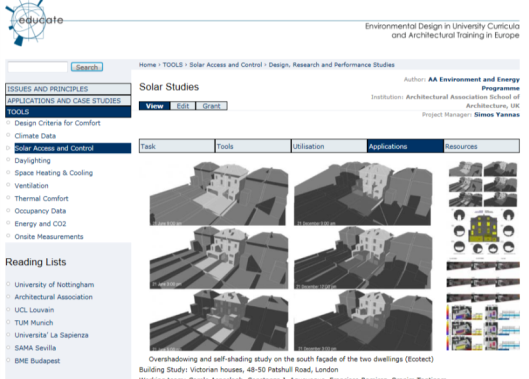Image resolution: width=529 pixels, height=379 pixels.
Task: Collapse the TOOLS section header
Action: point(68,112)
